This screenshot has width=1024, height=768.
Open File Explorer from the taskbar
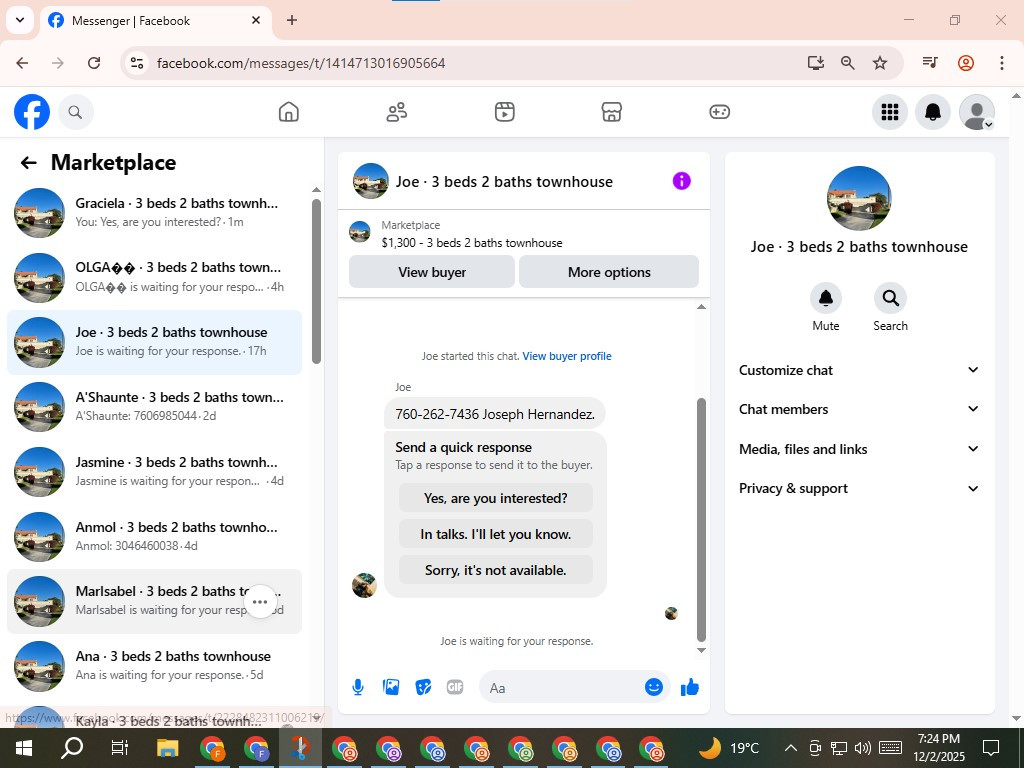tap(168, 748)
